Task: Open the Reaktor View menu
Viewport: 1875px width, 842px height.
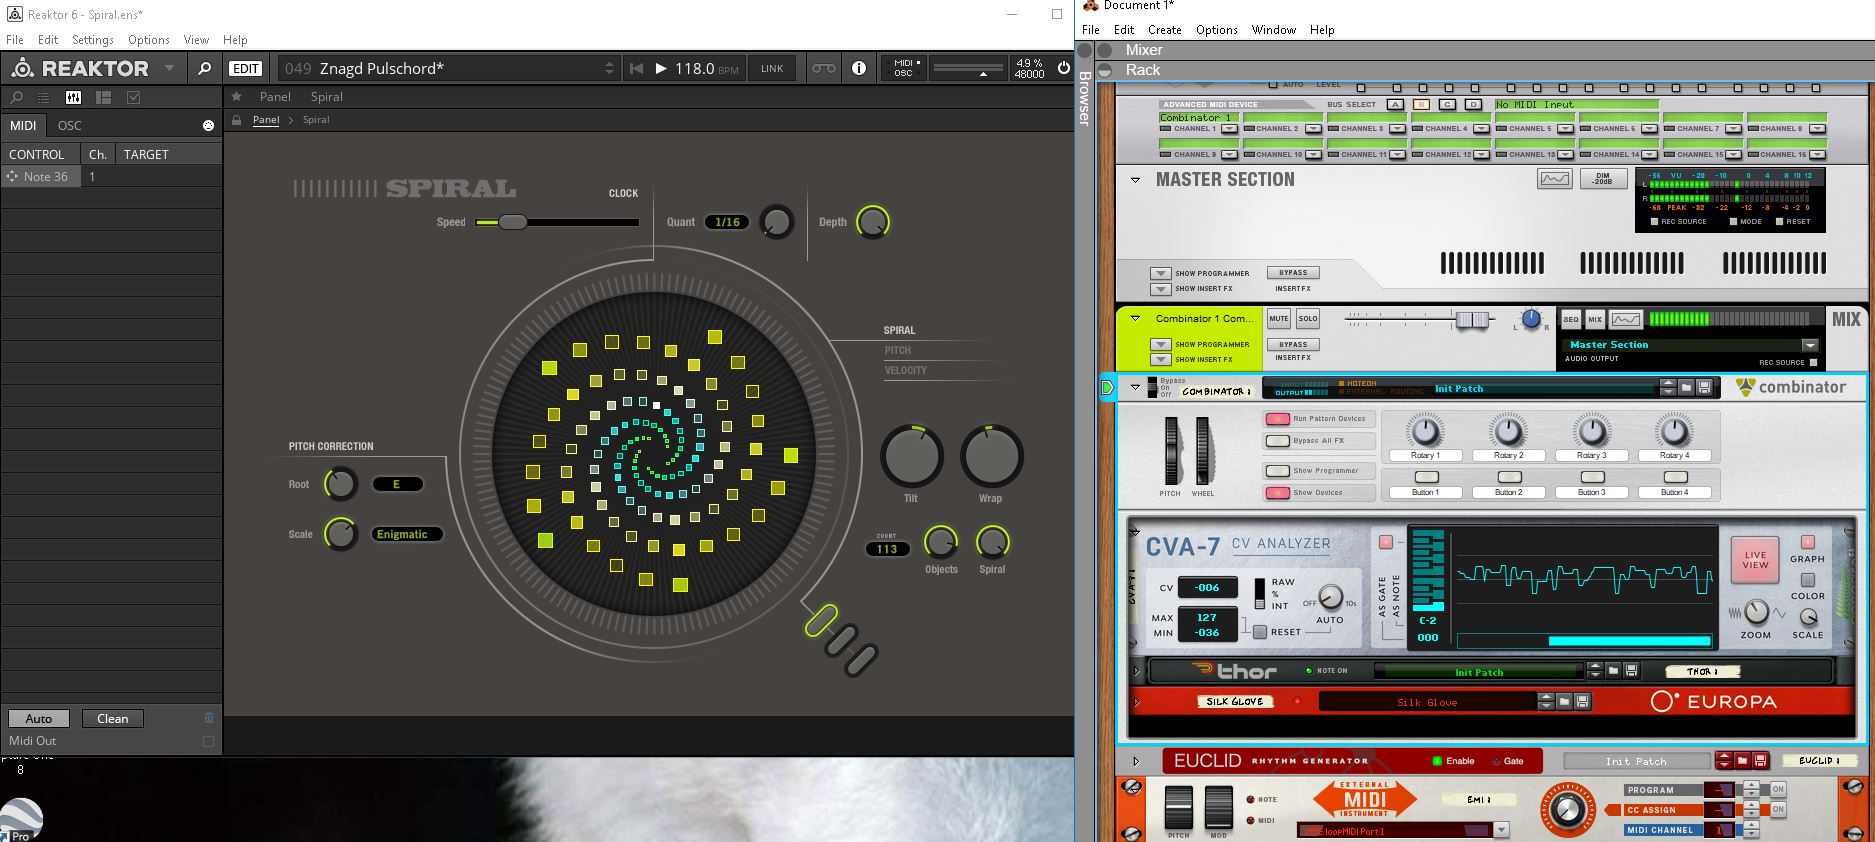Action: (x=196, y=40)
